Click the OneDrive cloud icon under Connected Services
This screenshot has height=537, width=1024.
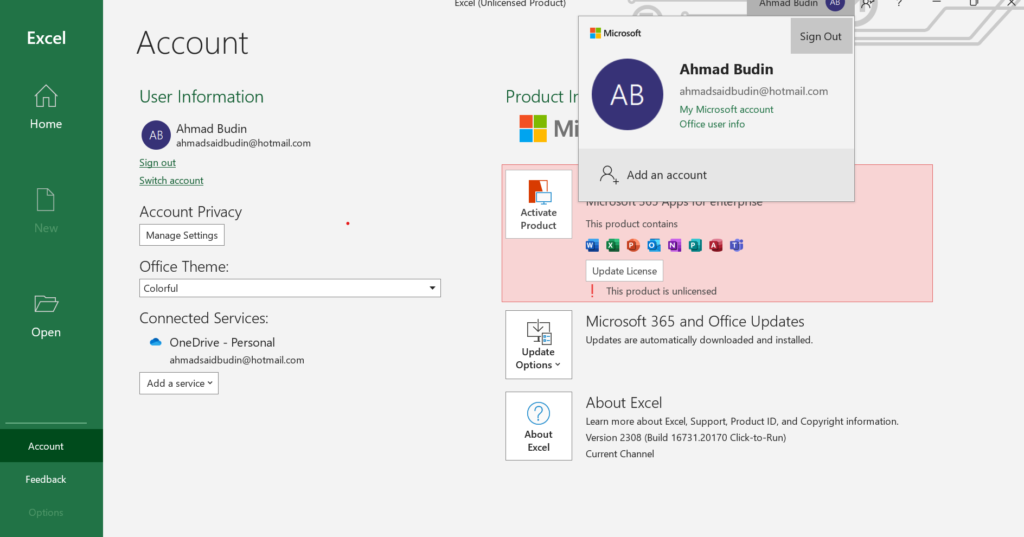(155, 342)
